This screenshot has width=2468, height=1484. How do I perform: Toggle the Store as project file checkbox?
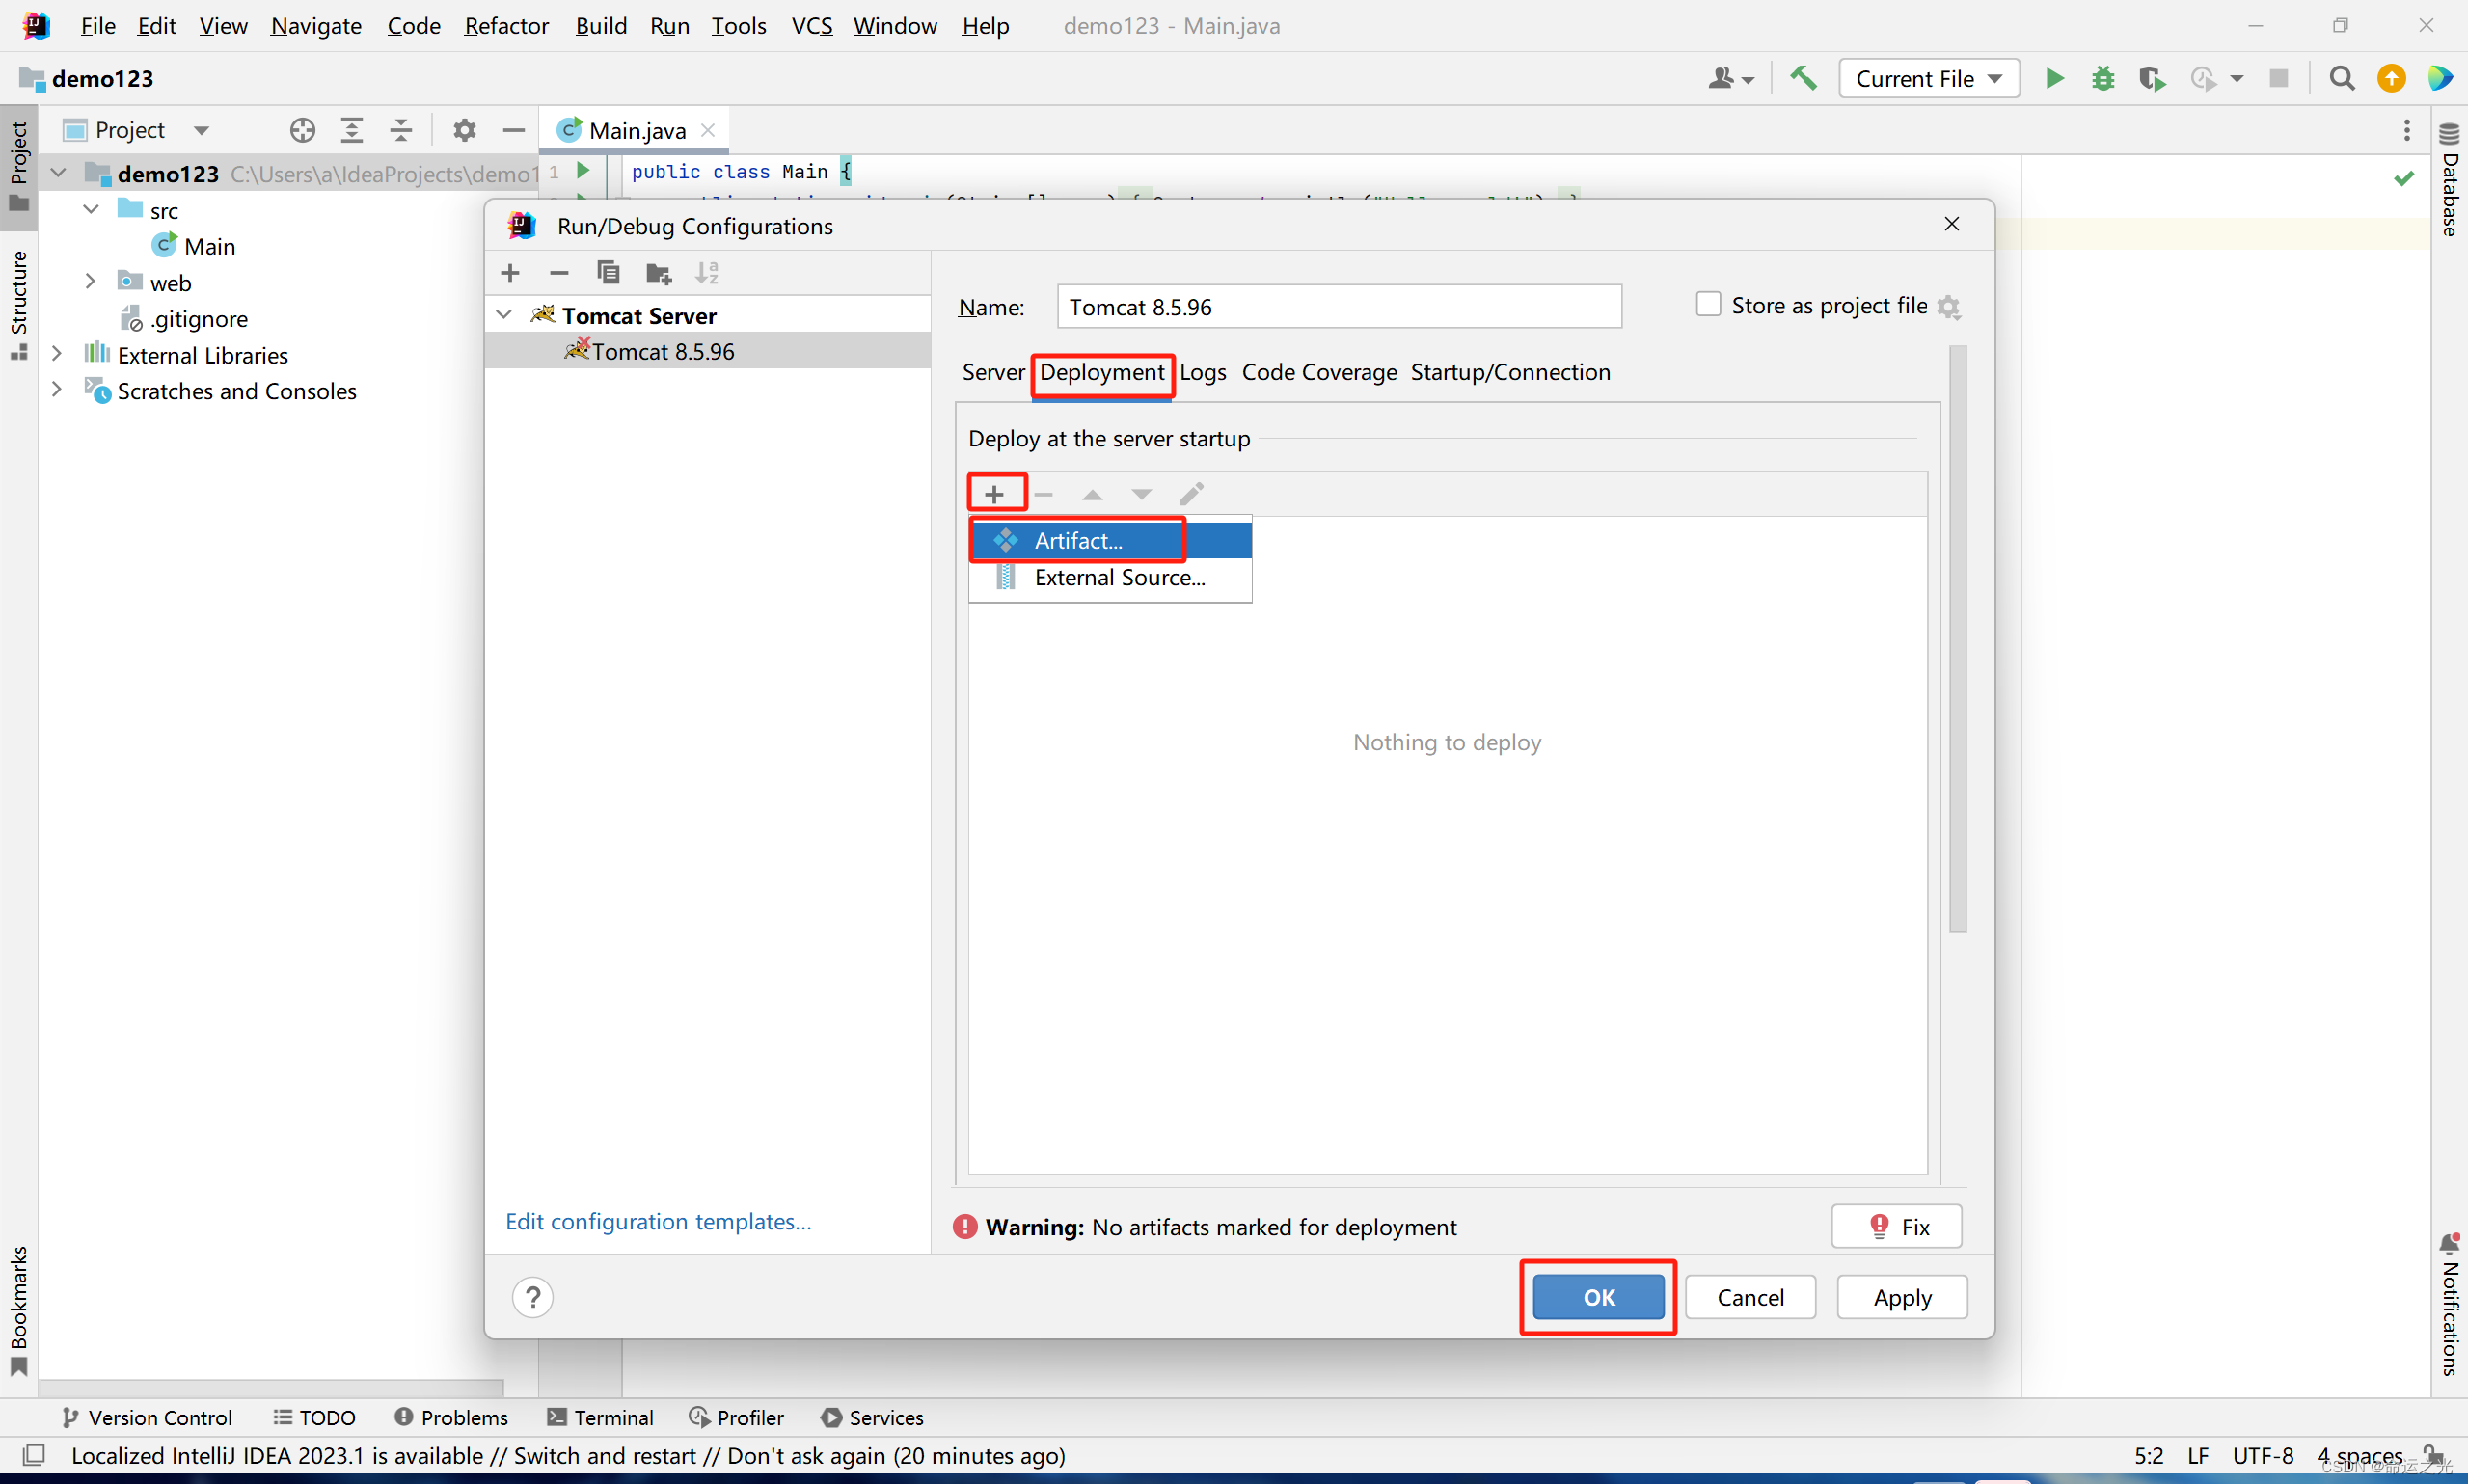(1705, 305)
